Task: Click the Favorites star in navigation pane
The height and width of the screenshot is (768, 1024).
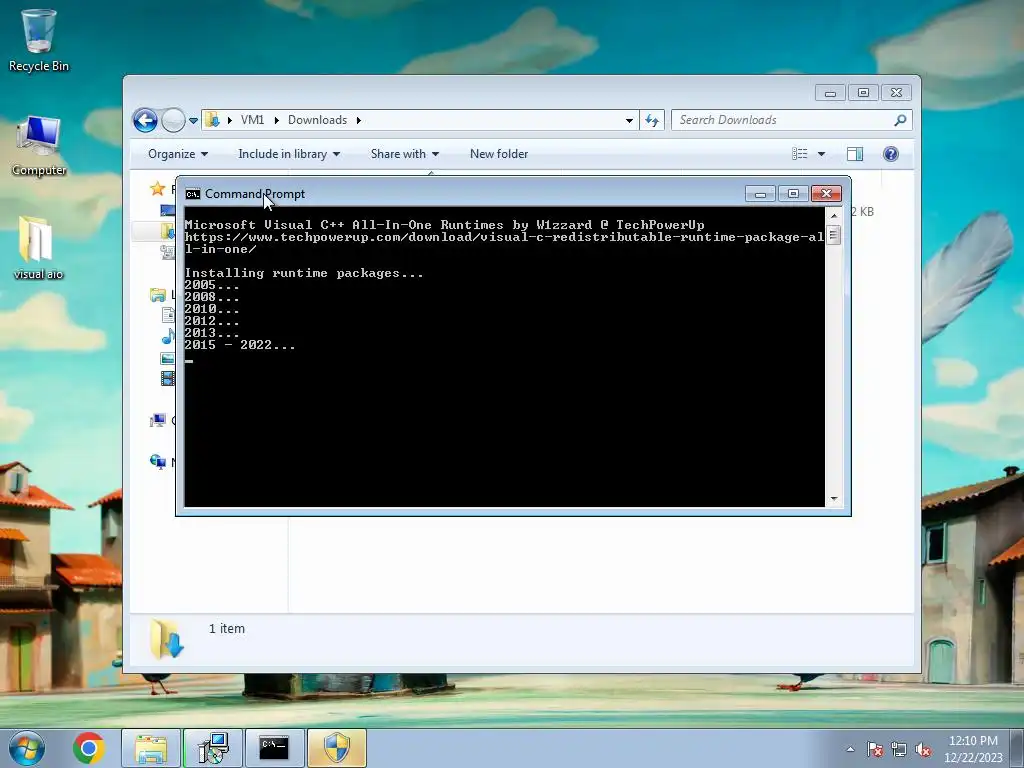Action: click(x=157, y=189)
